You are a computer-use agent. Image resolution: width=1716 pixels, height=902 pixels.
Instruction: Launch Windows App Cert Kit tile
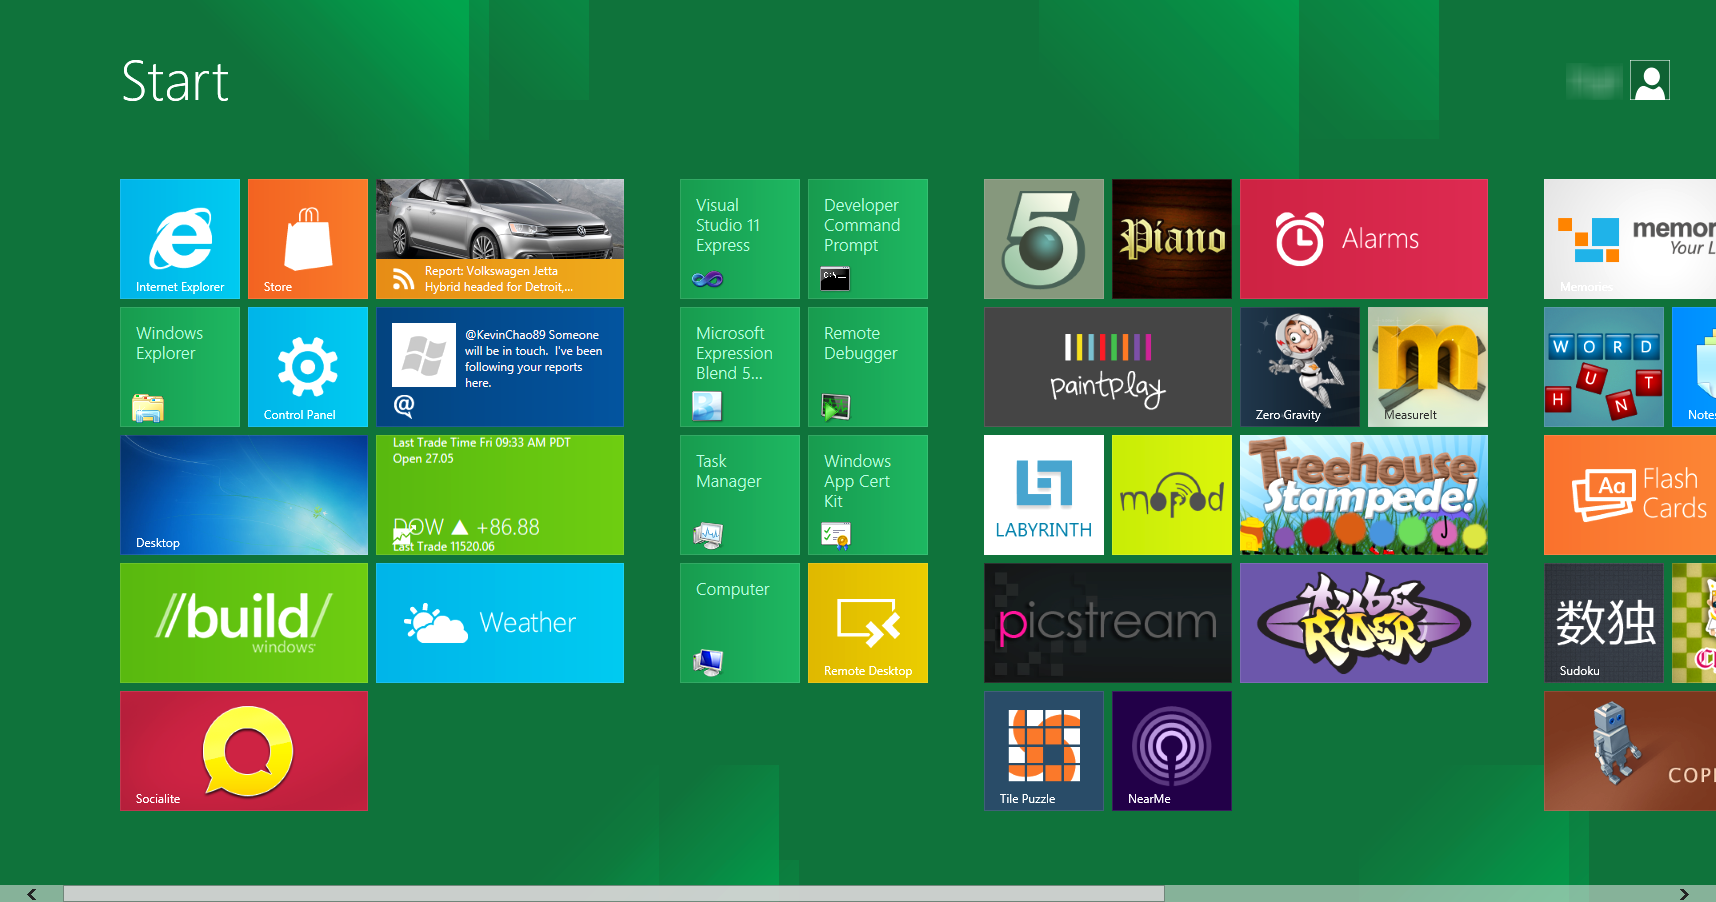pyautogui.click(x=868, y=495)
